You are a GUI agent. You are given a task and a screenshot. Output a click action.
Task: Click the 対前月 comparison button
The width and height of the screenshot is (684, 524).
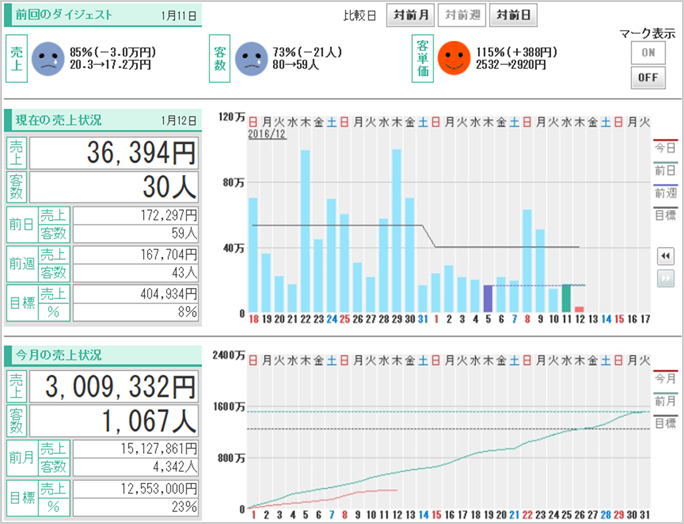pos(410,15)
